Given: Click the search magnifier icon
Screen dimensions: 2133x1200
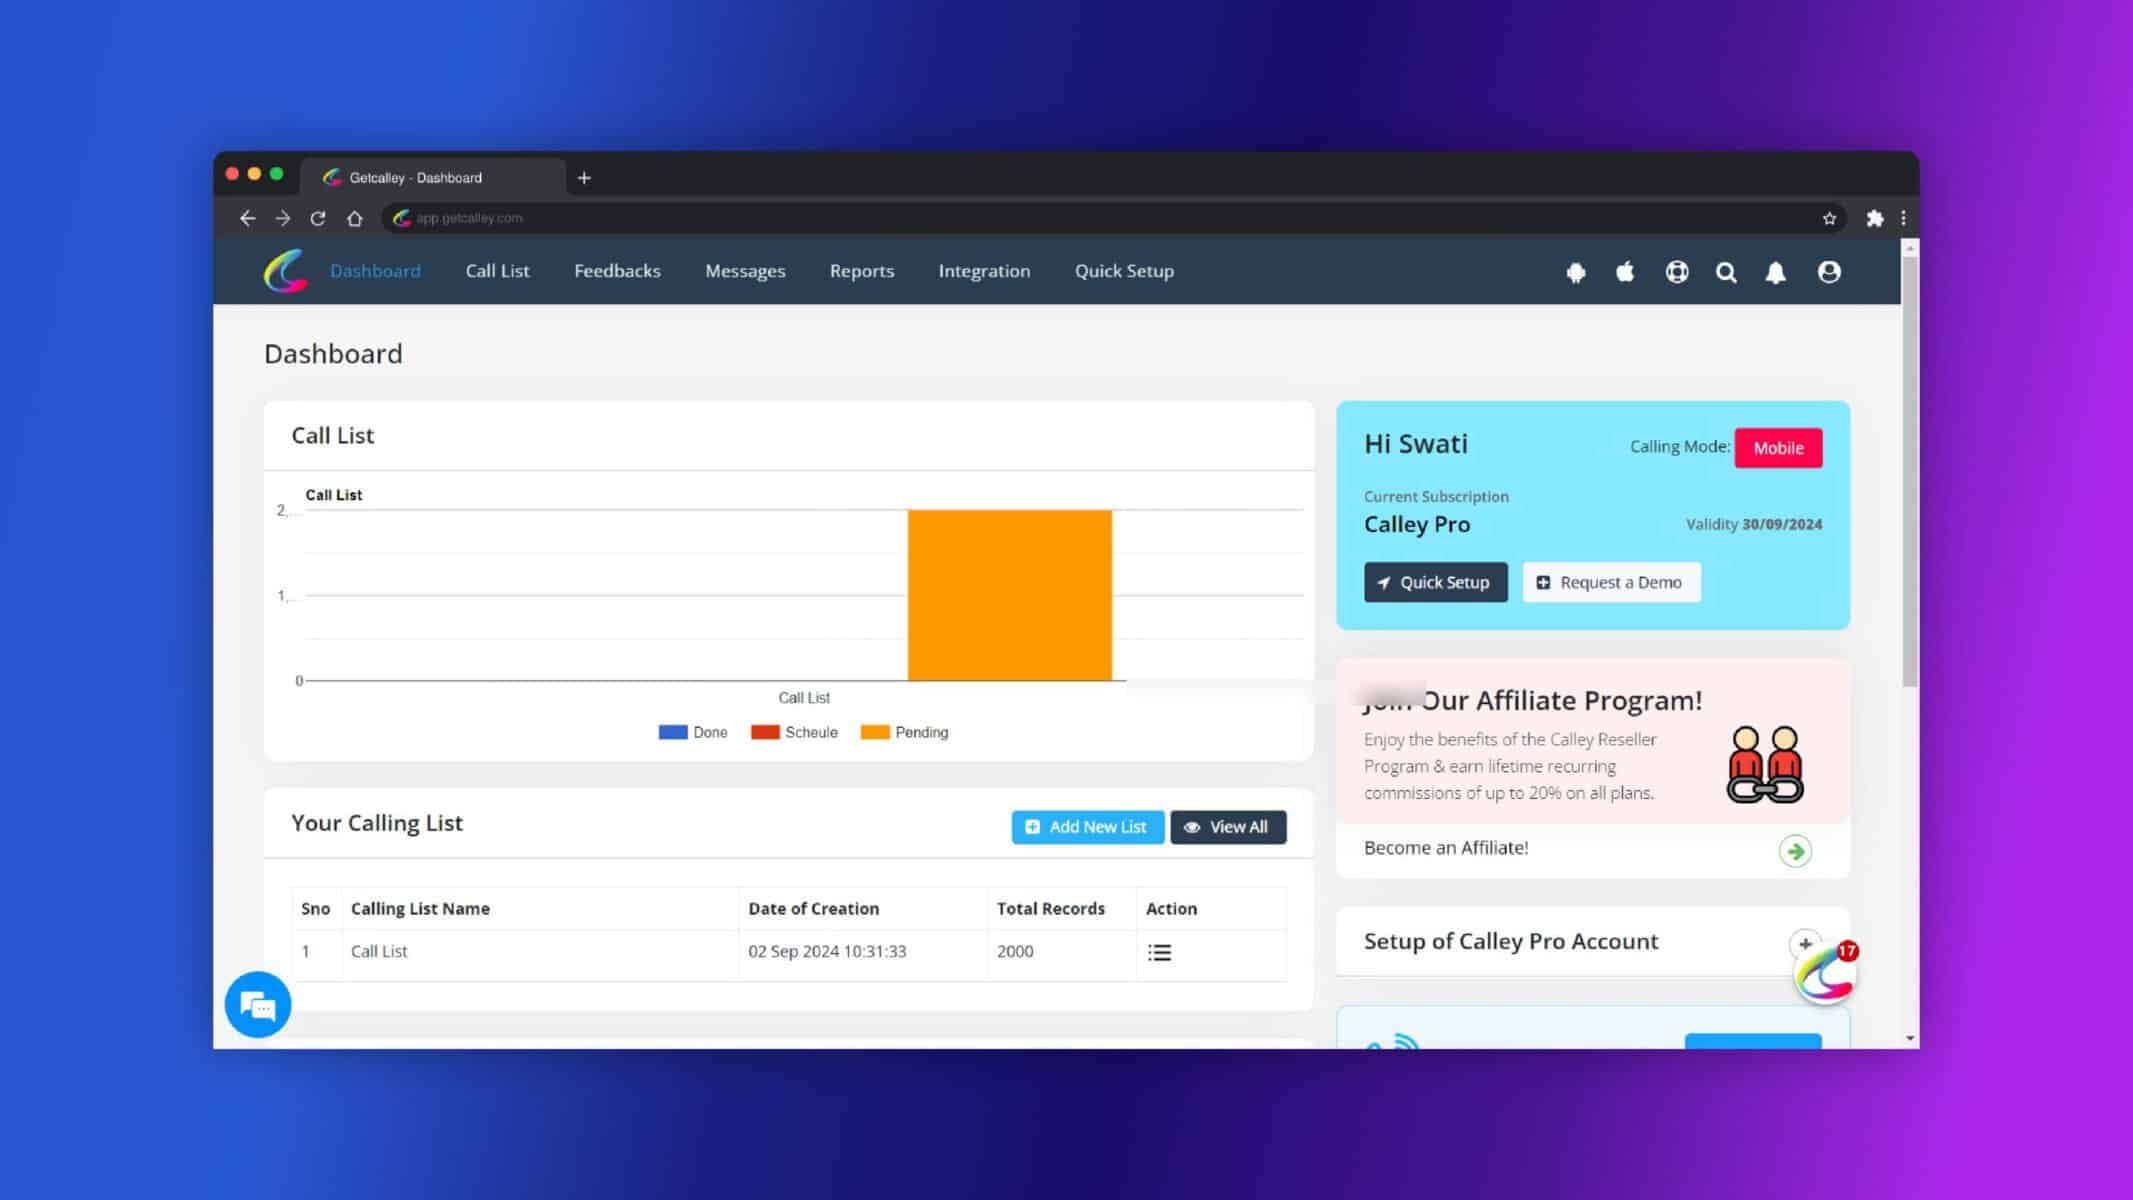Looking at the screenshot, I should pos(1726,271).
